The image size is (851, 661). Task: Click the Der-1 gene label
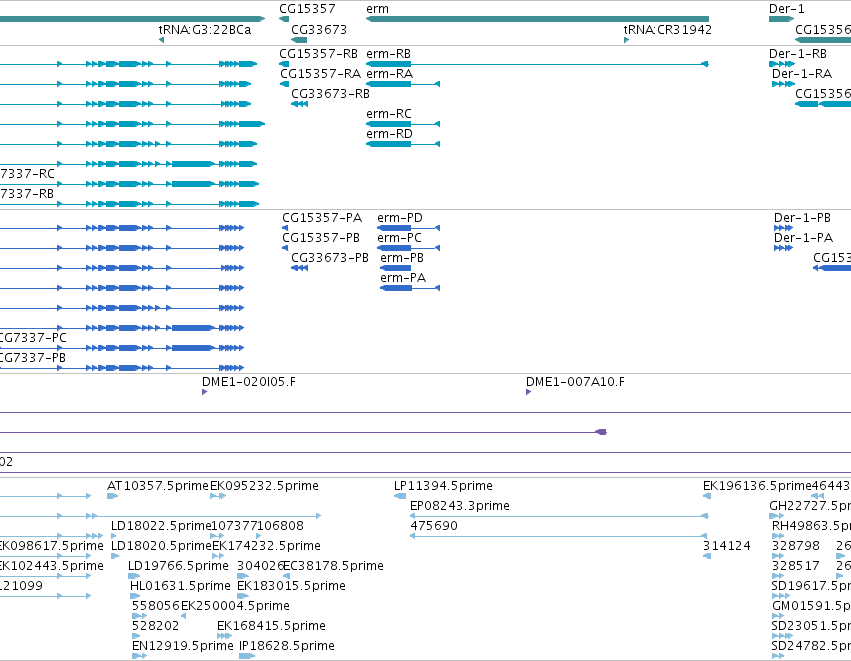(786, 9)
